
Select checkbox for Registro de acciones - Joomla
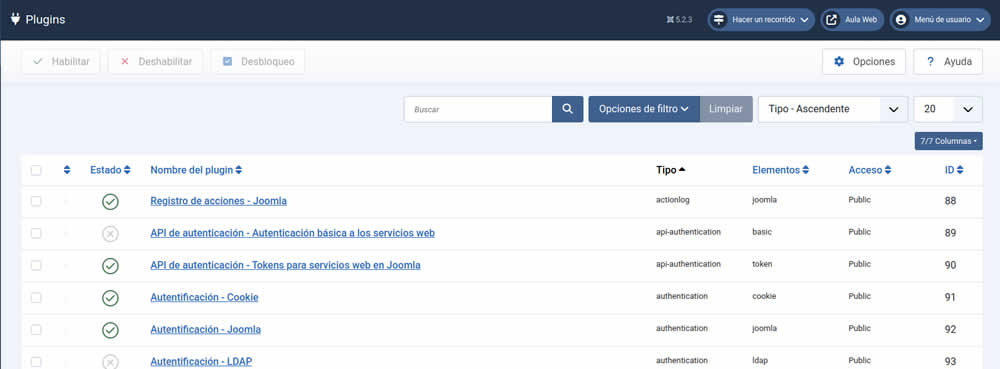[x=36, y=201]
